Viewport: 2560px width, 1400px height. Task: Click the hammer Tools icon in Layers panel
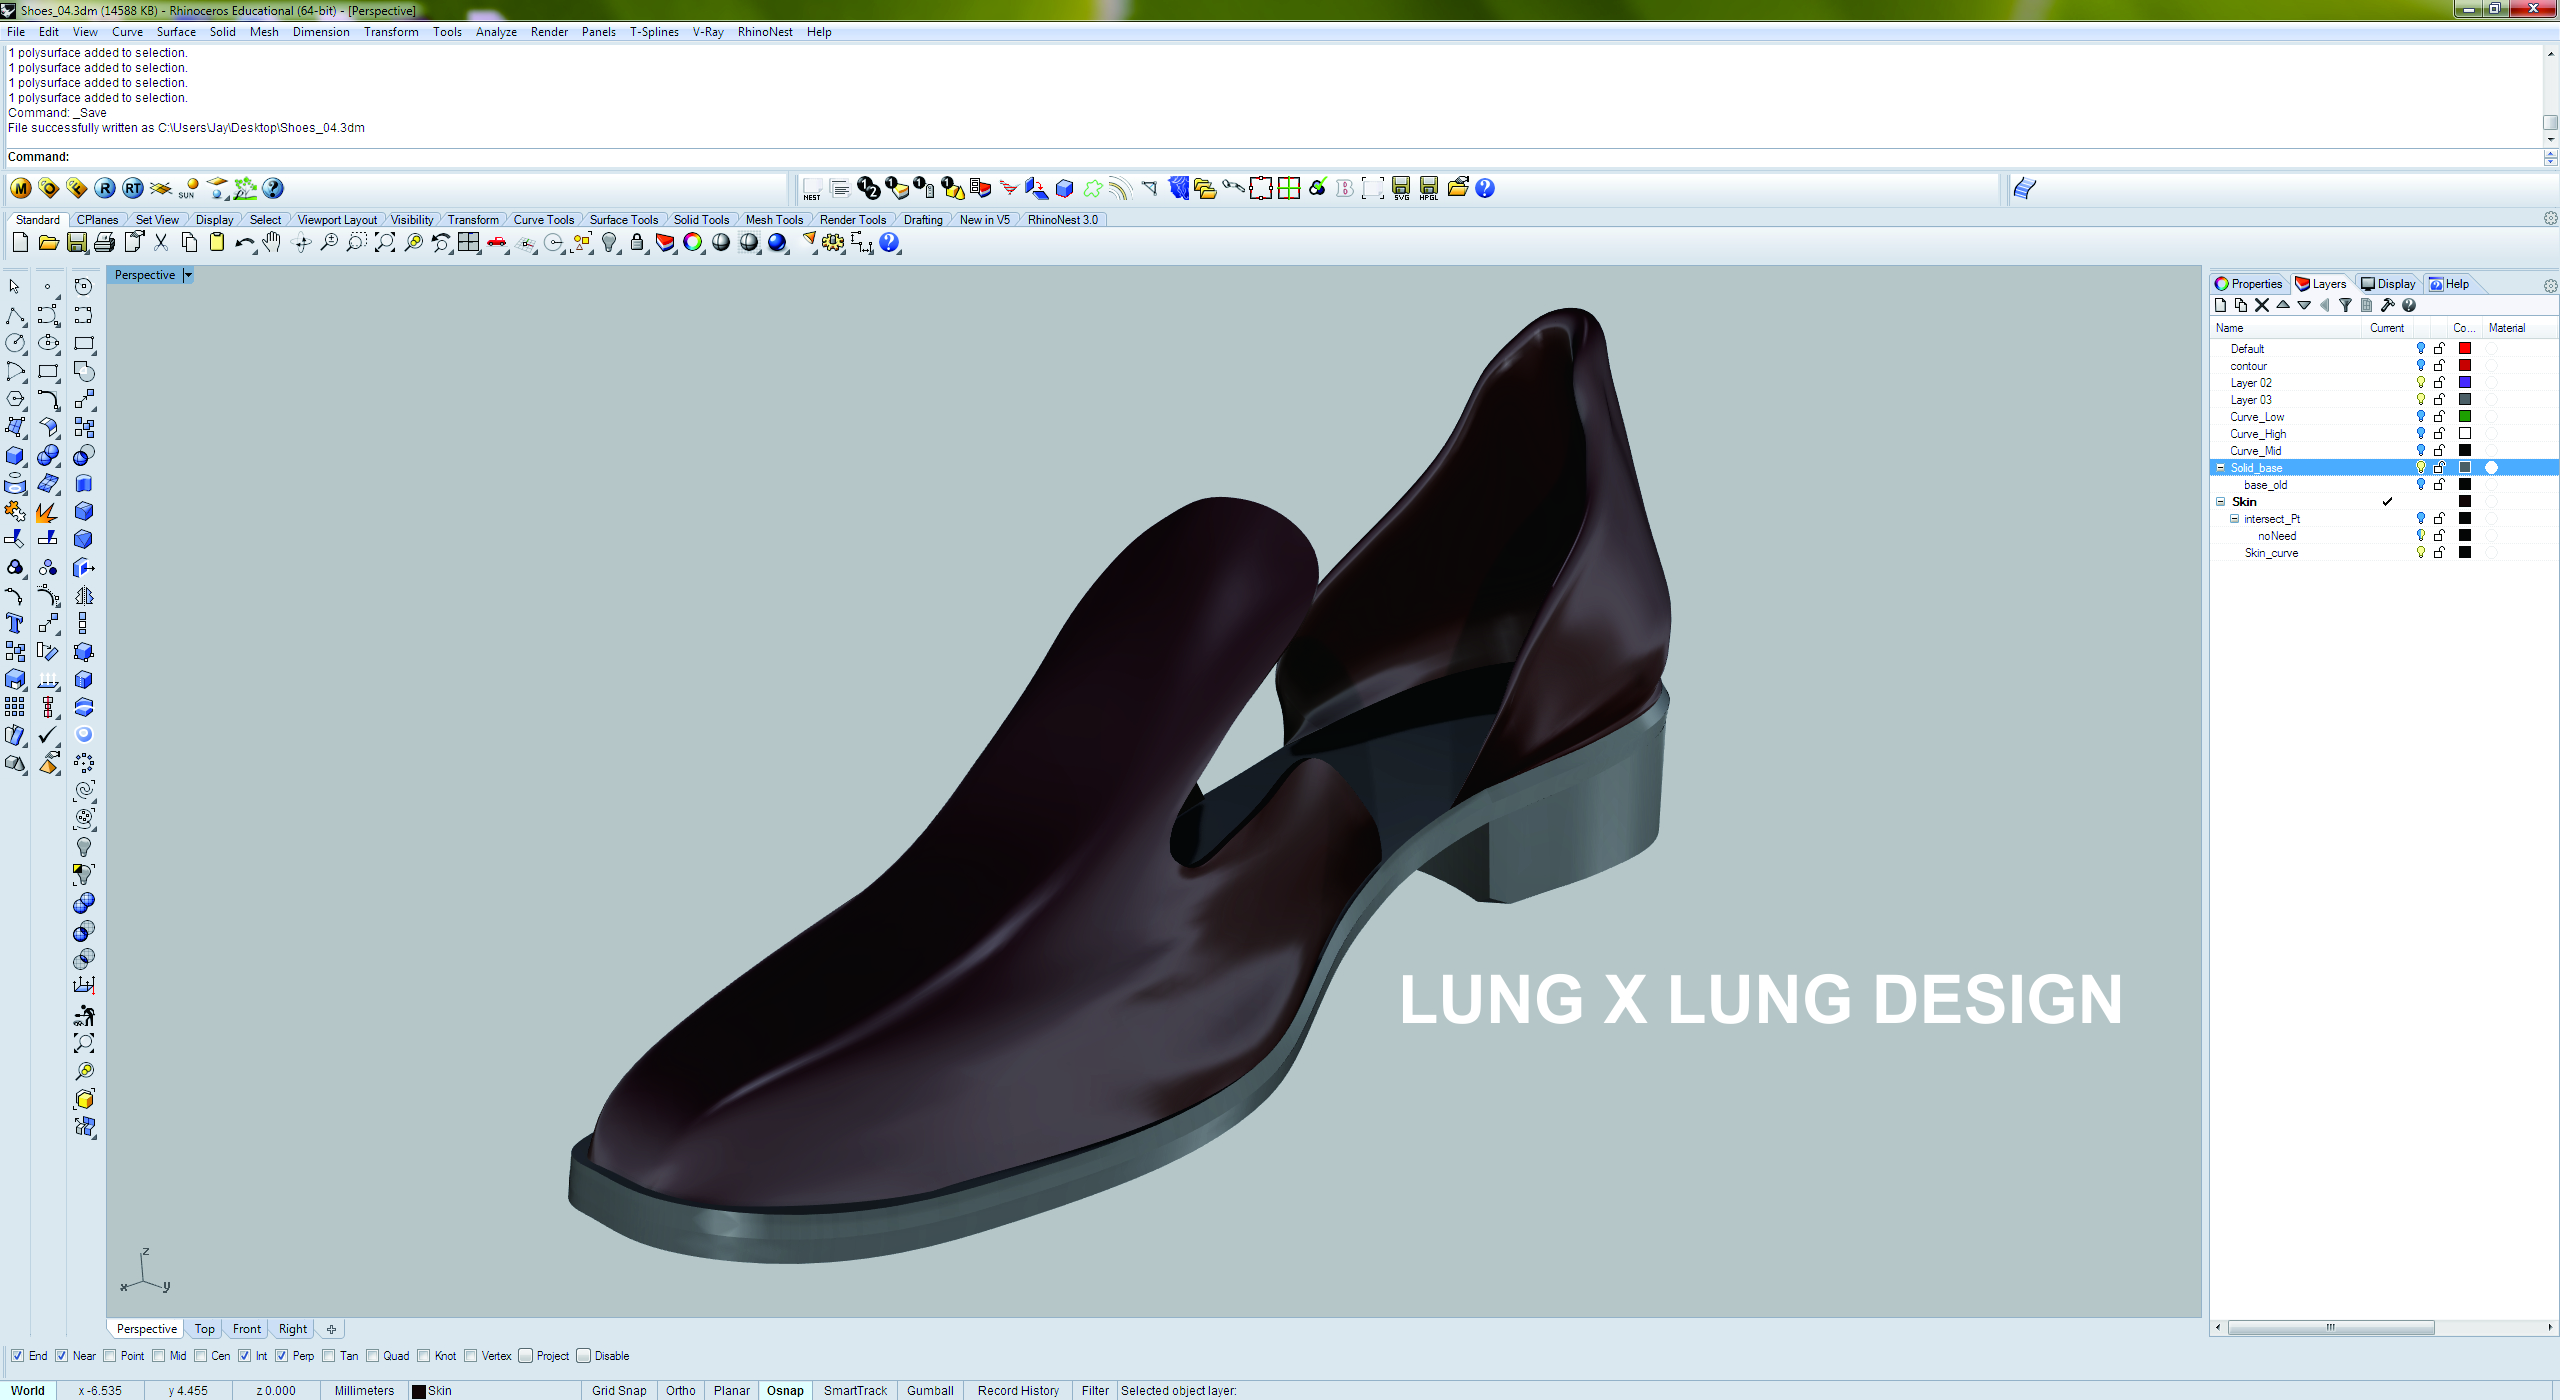2388,305
